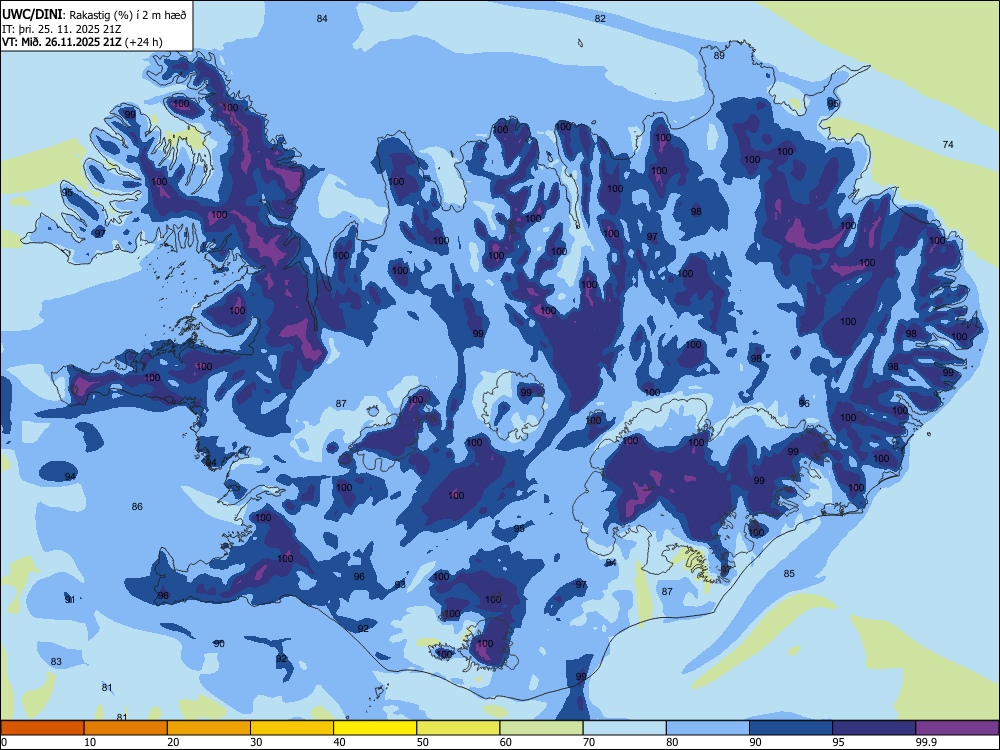Image resolution: width=1000 pixels, height=750 pixels.
Task: Click the legend label '50'
Action: click(x=423, y=742)
